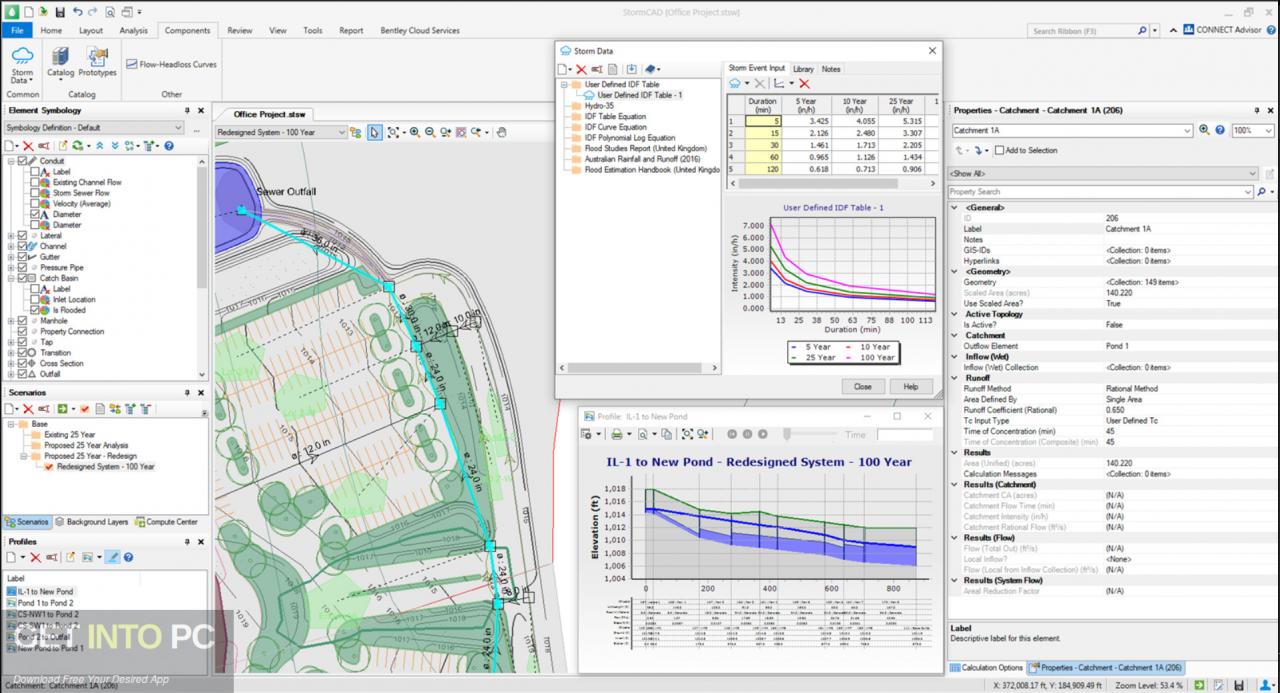
Task: Enable the Existing Channel Flow checkbox
Action: (x=35, y=183)
